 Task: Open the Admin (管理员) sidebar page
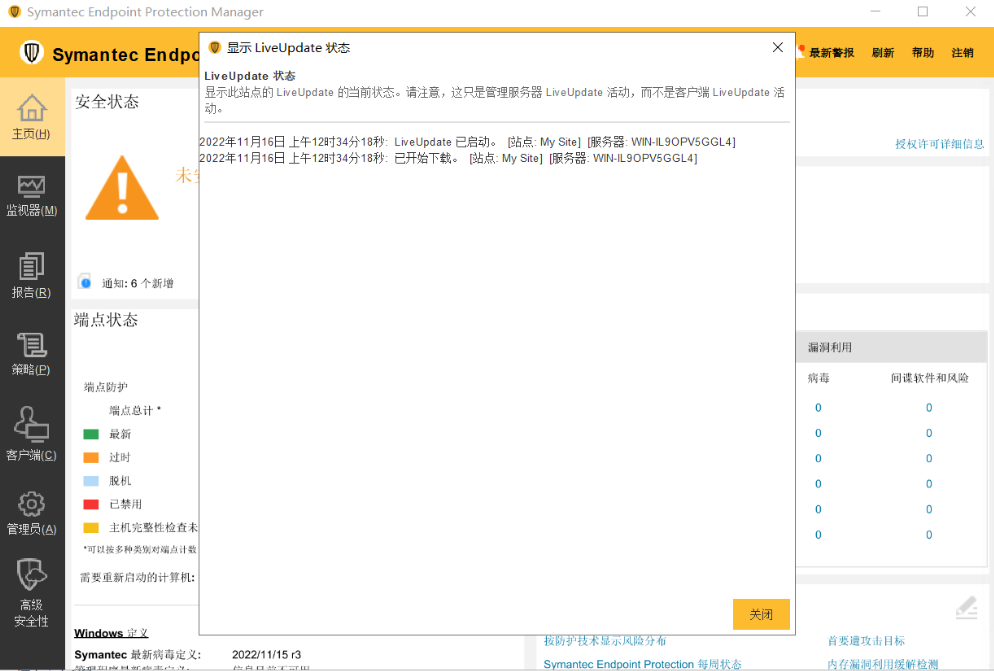32,512
